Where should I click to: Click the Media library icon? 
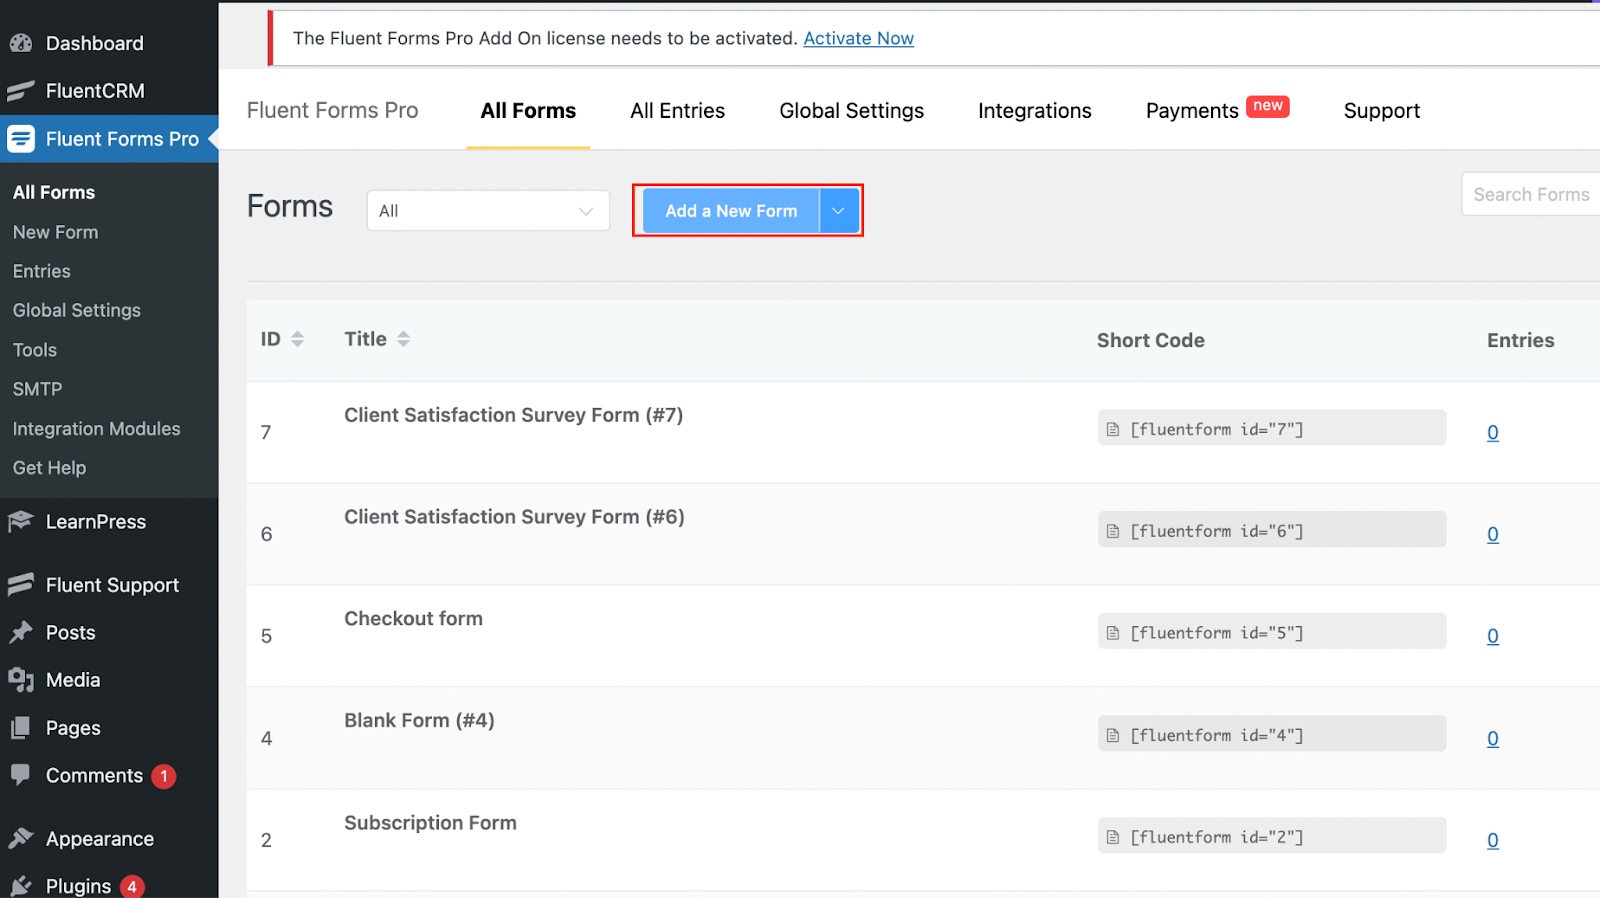click(x=21, y=680)
